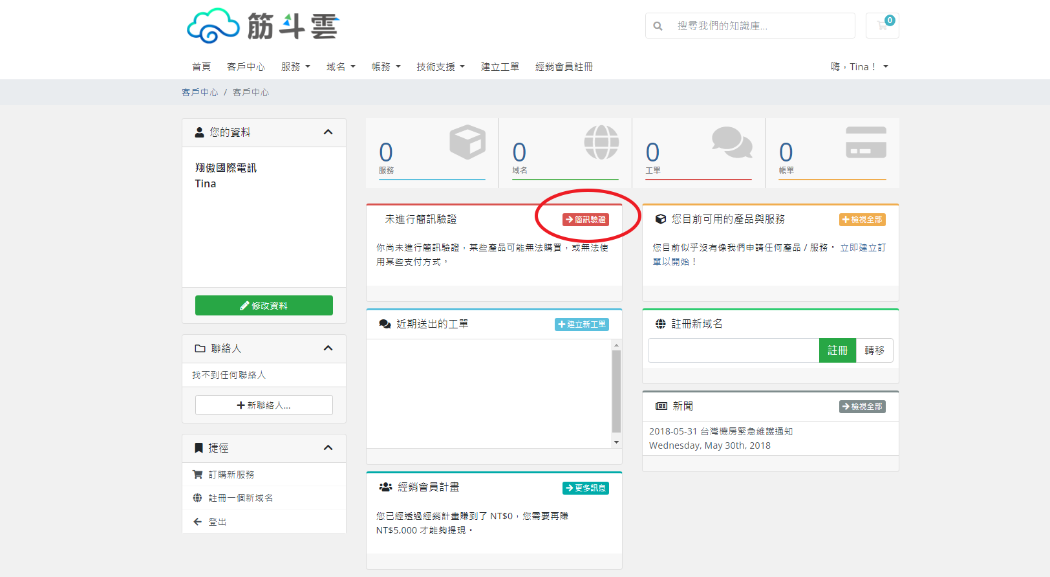The image size is (1050, 577).
Task: Click the newspaper icon beside 新聞
Action: pyautogui.click(x=659, y=405)
